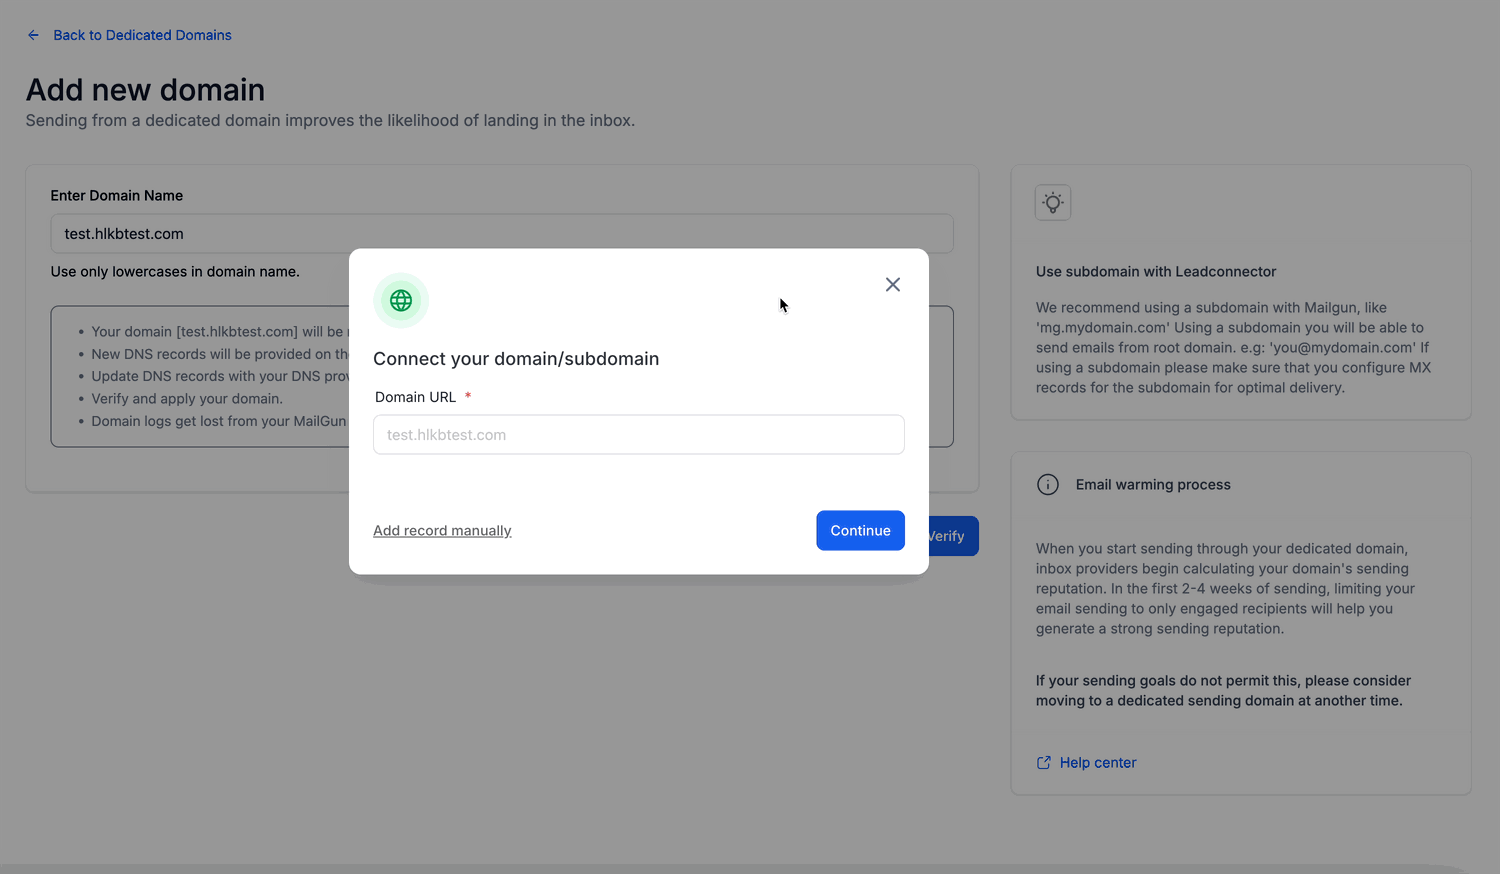
Task: Click inside the test.hlkbtest.com placeholder field
Action: click(x=638, y=434)
